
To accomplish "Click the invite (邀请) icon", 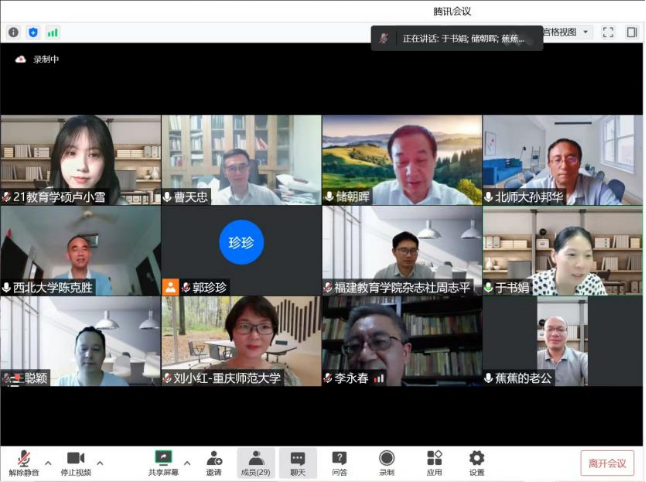I will [214, 461].
